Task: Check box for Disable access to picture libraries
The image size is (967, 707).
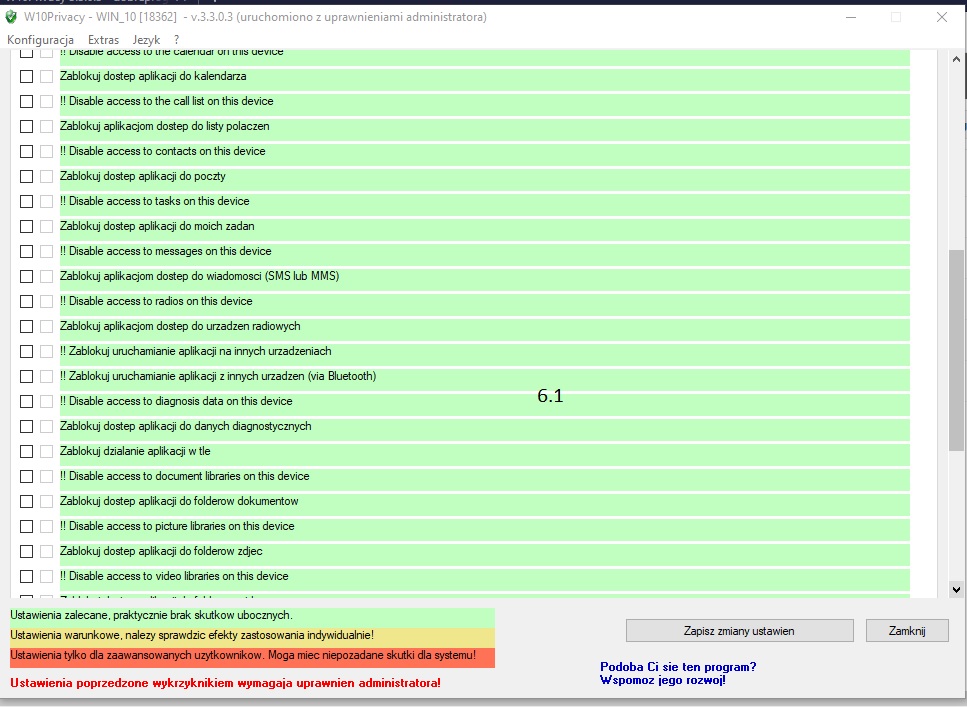Action: tap(27, 526)
